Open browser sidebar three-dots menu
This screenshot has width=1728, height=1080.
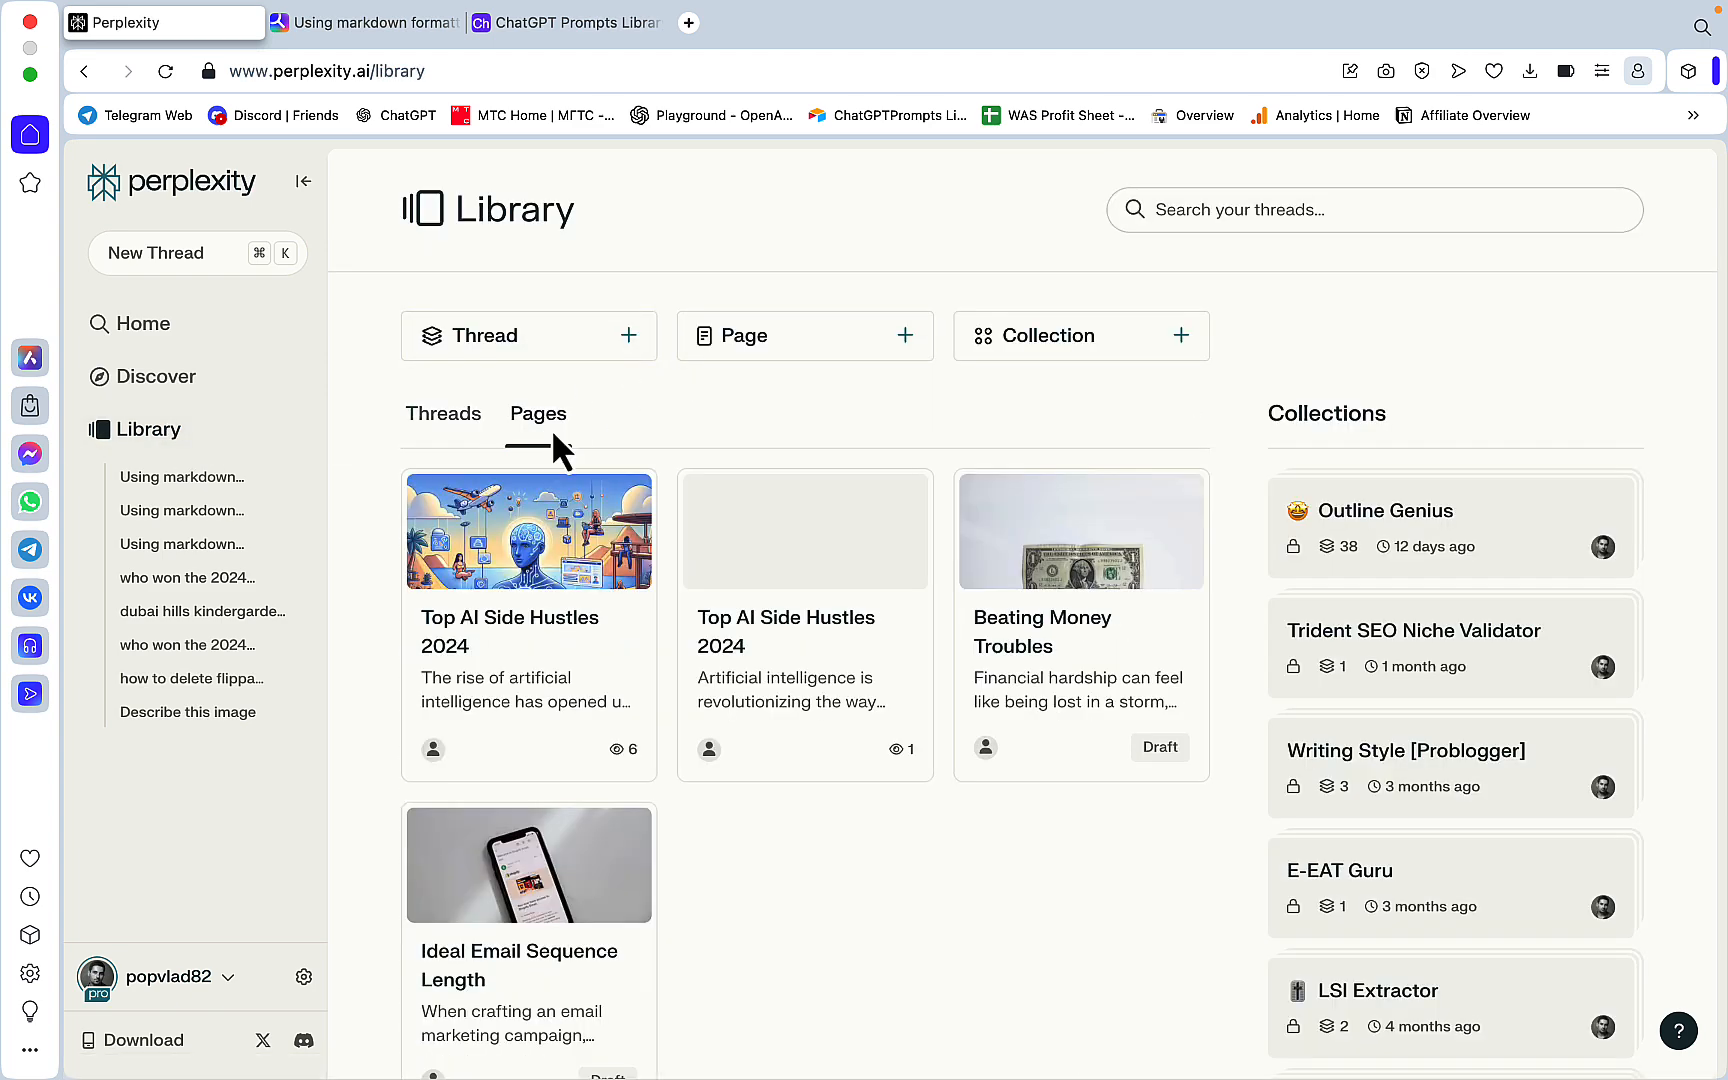[30, 1050]
